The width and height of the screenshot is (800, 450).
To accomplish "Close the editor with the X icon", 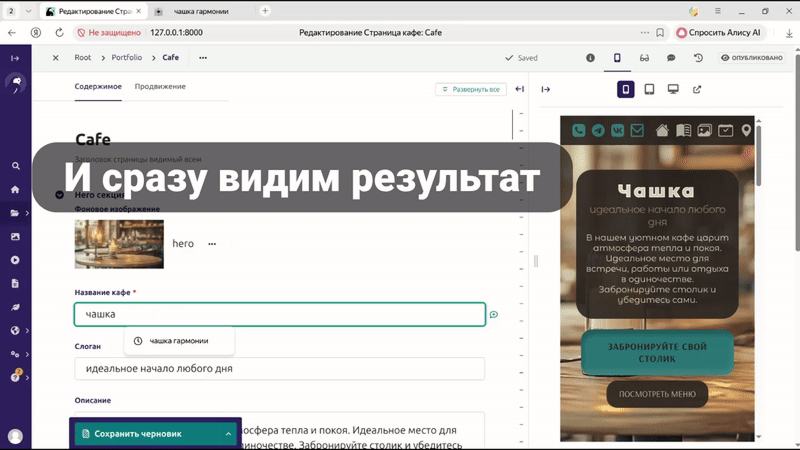I will coord(56,58).
